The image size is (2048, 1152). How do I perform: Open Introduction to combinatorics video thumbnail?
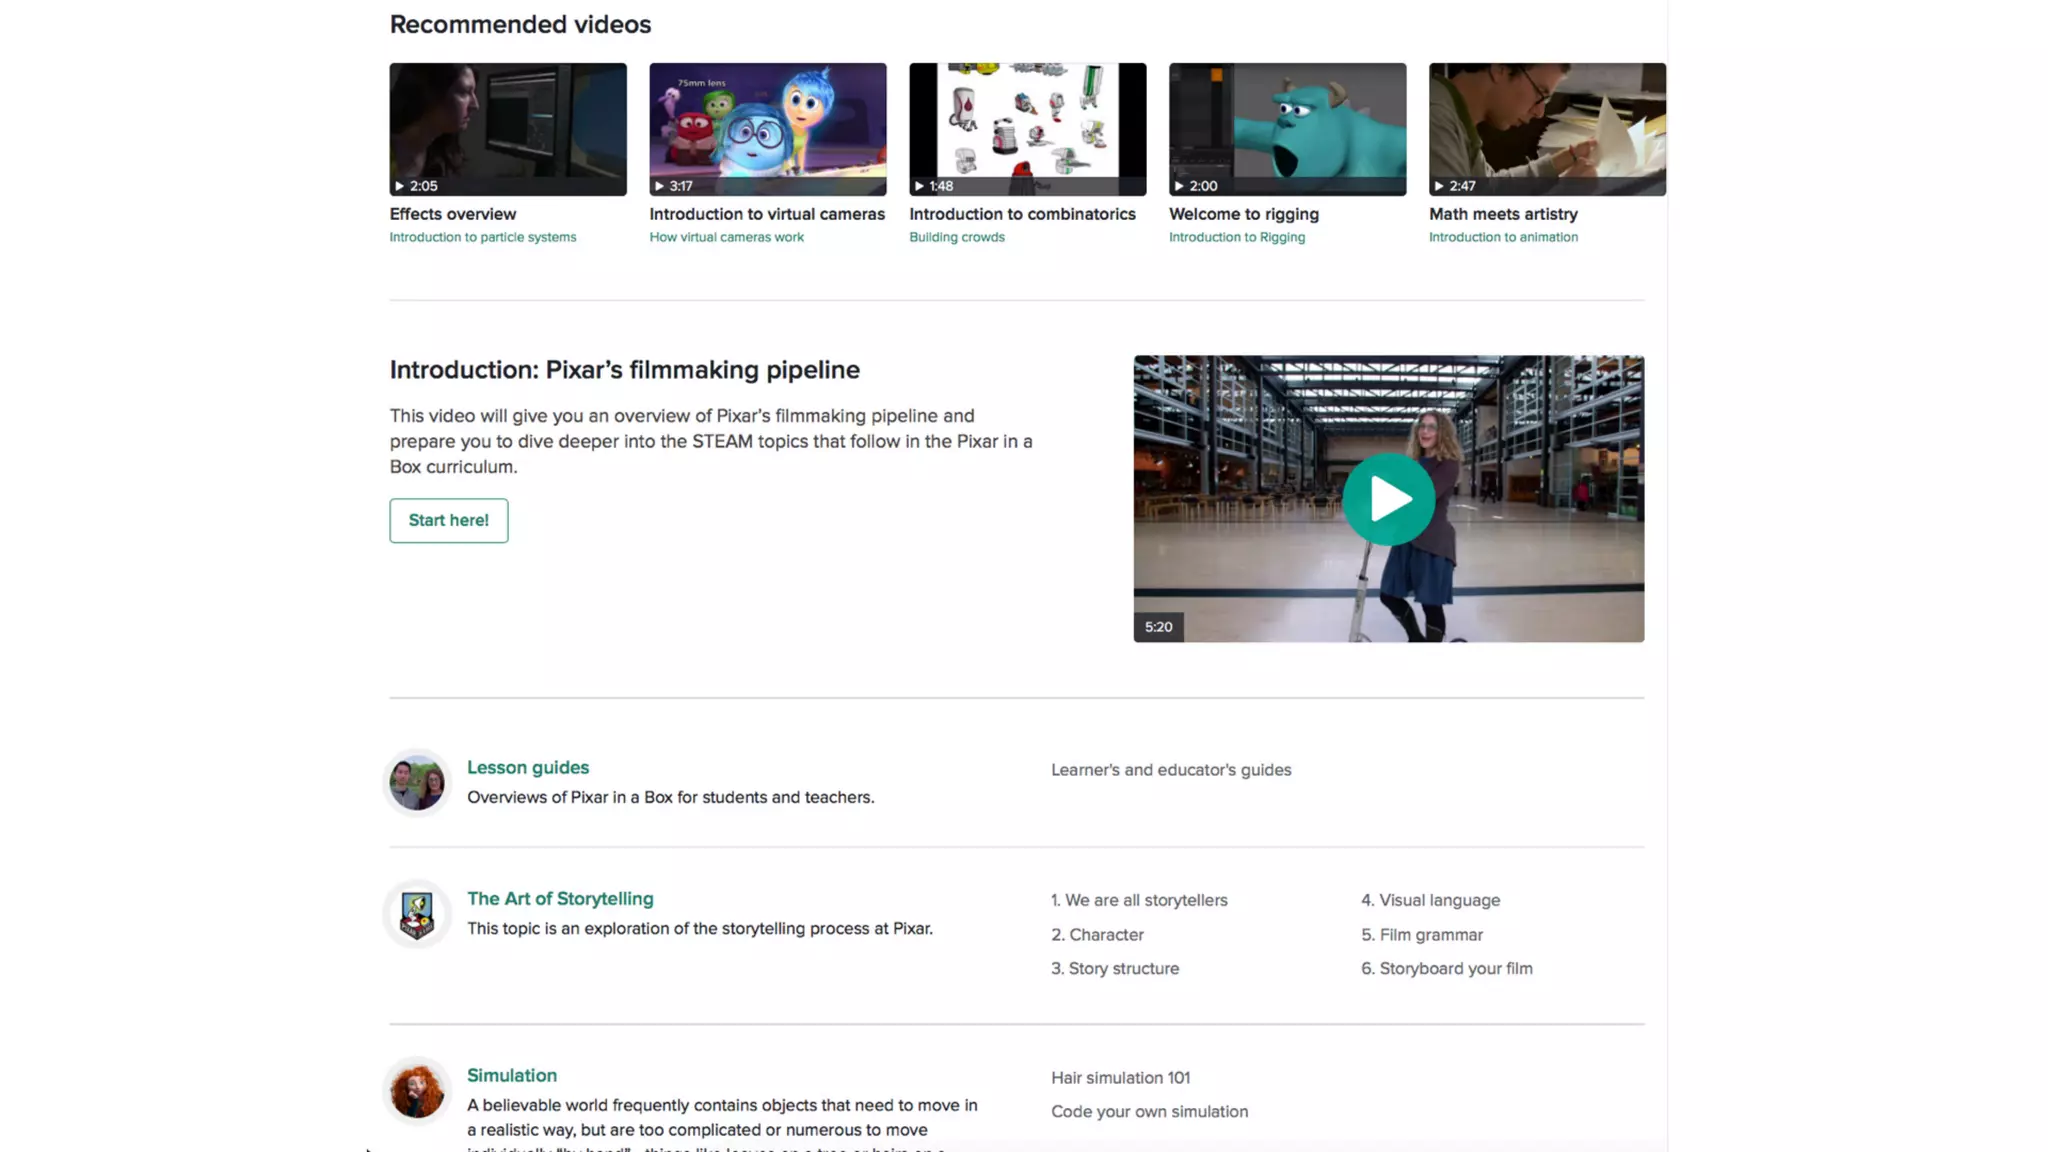pyautogui.click(x=1027, y=129)
